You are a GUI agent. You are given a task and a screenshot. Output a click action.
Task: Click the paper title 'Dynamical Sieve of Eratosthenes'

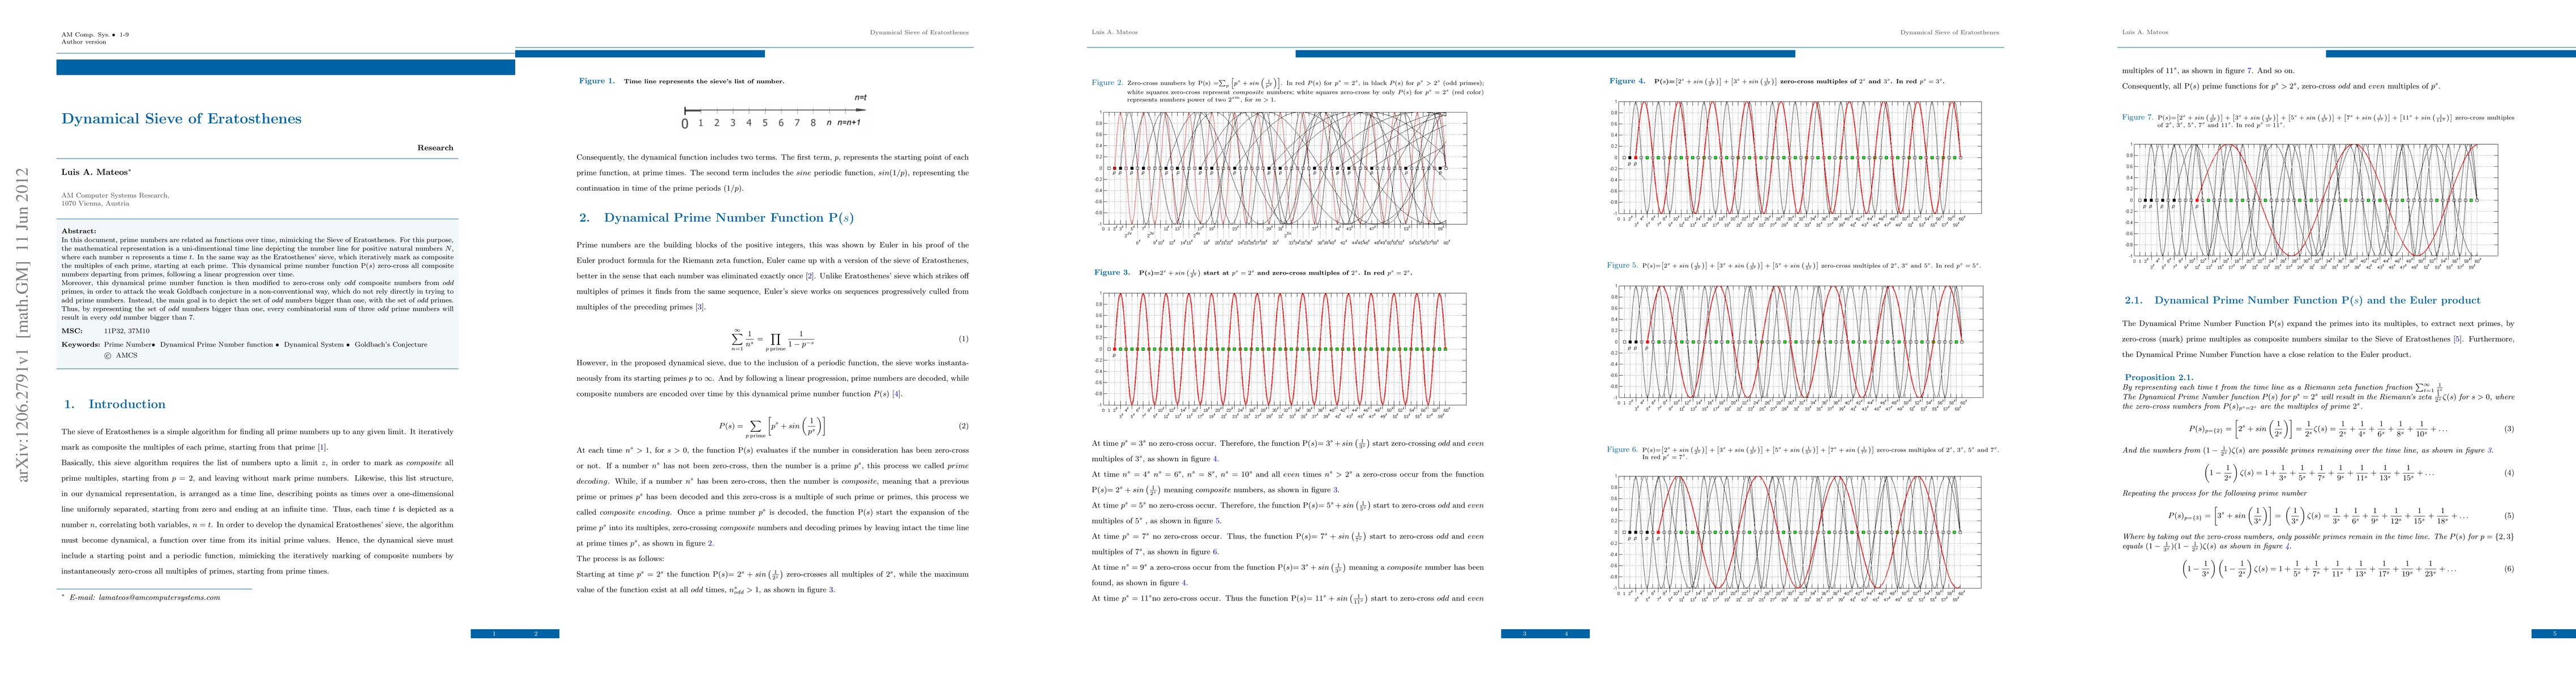click(181, 118)
